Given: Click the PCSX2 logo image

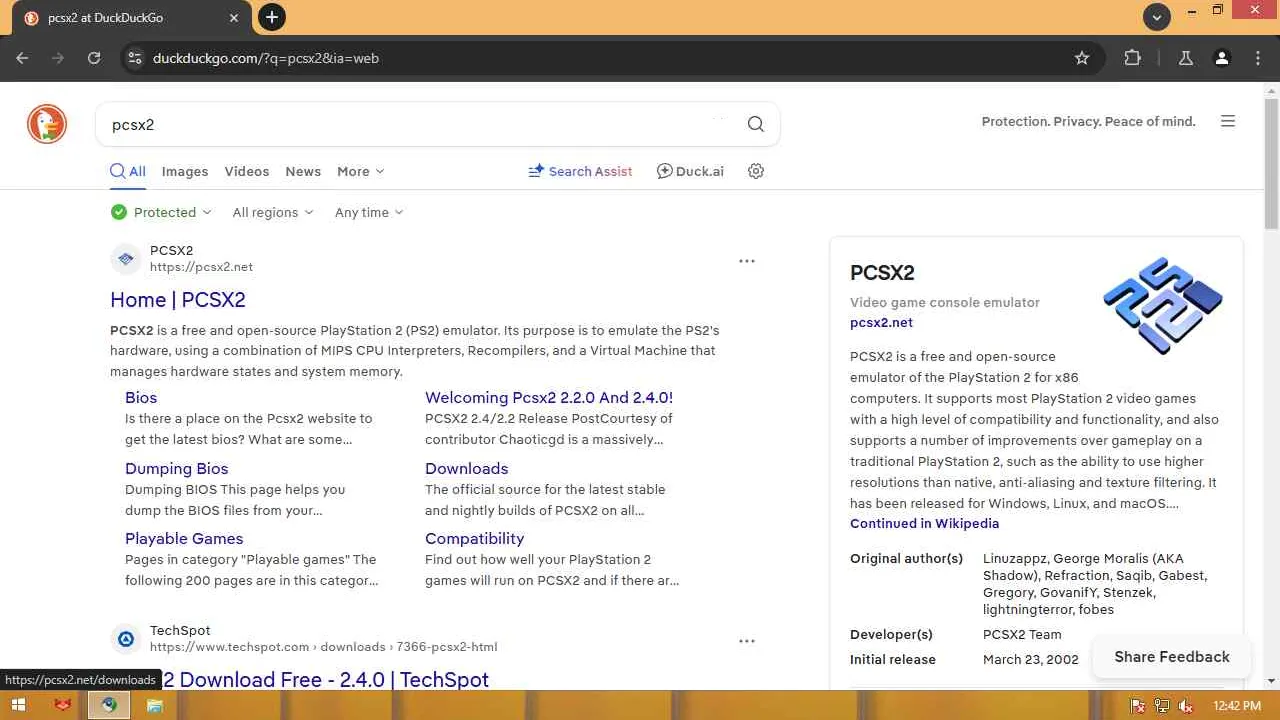Looking at the screenshot, I should pyautogui.click(x=1163, y=307).
